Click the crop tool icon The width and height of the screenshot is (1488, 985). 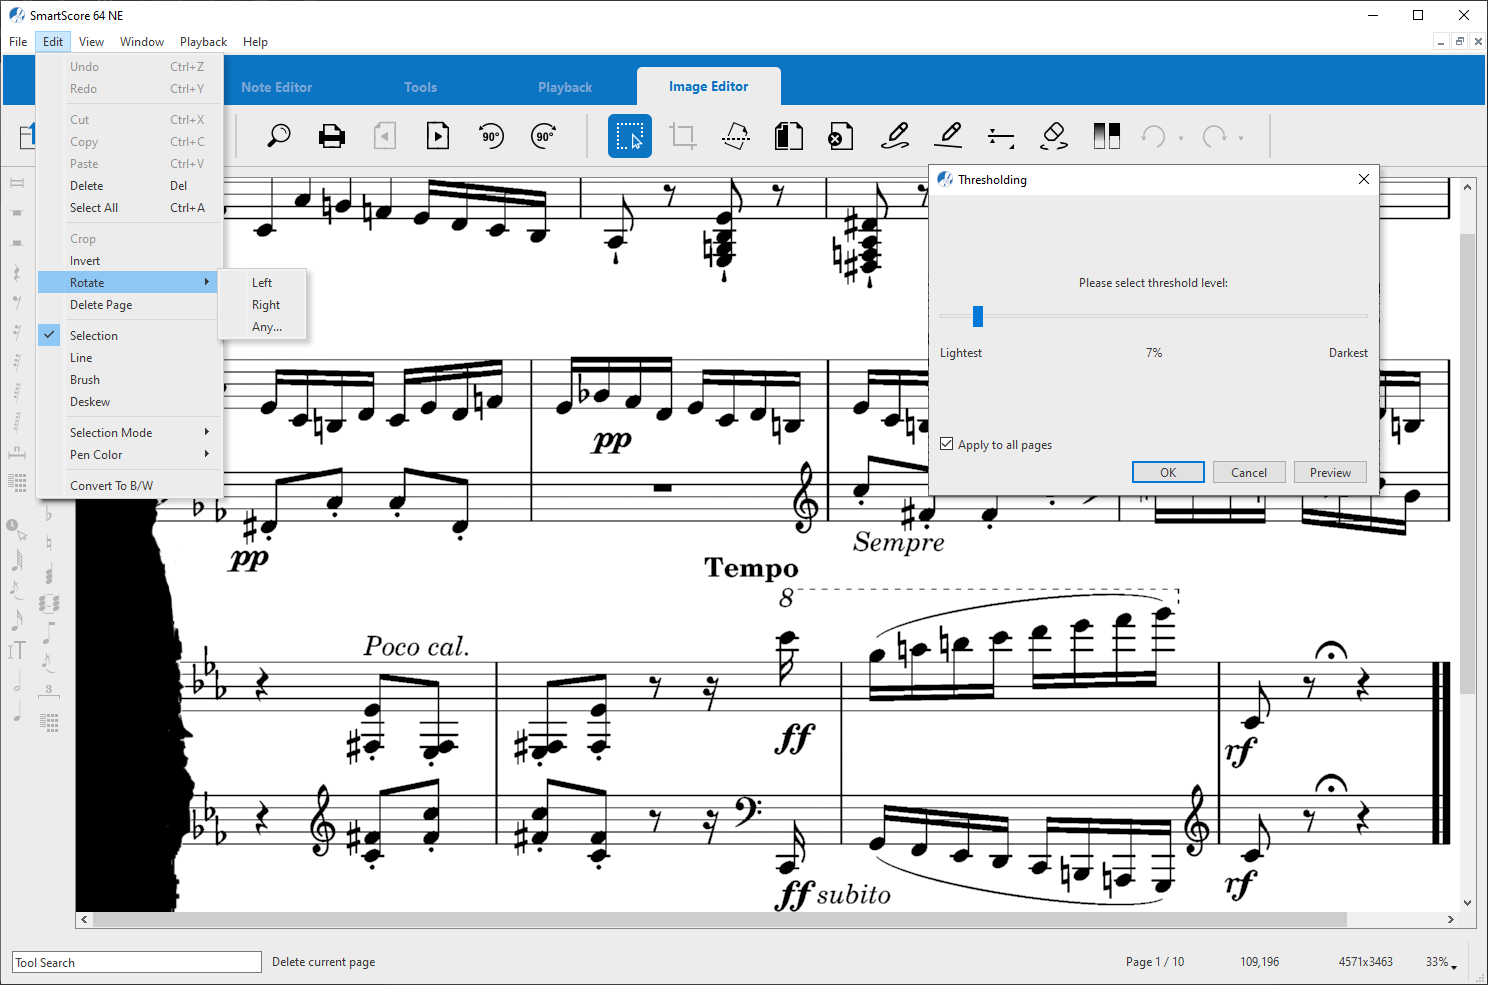[683, 136]
